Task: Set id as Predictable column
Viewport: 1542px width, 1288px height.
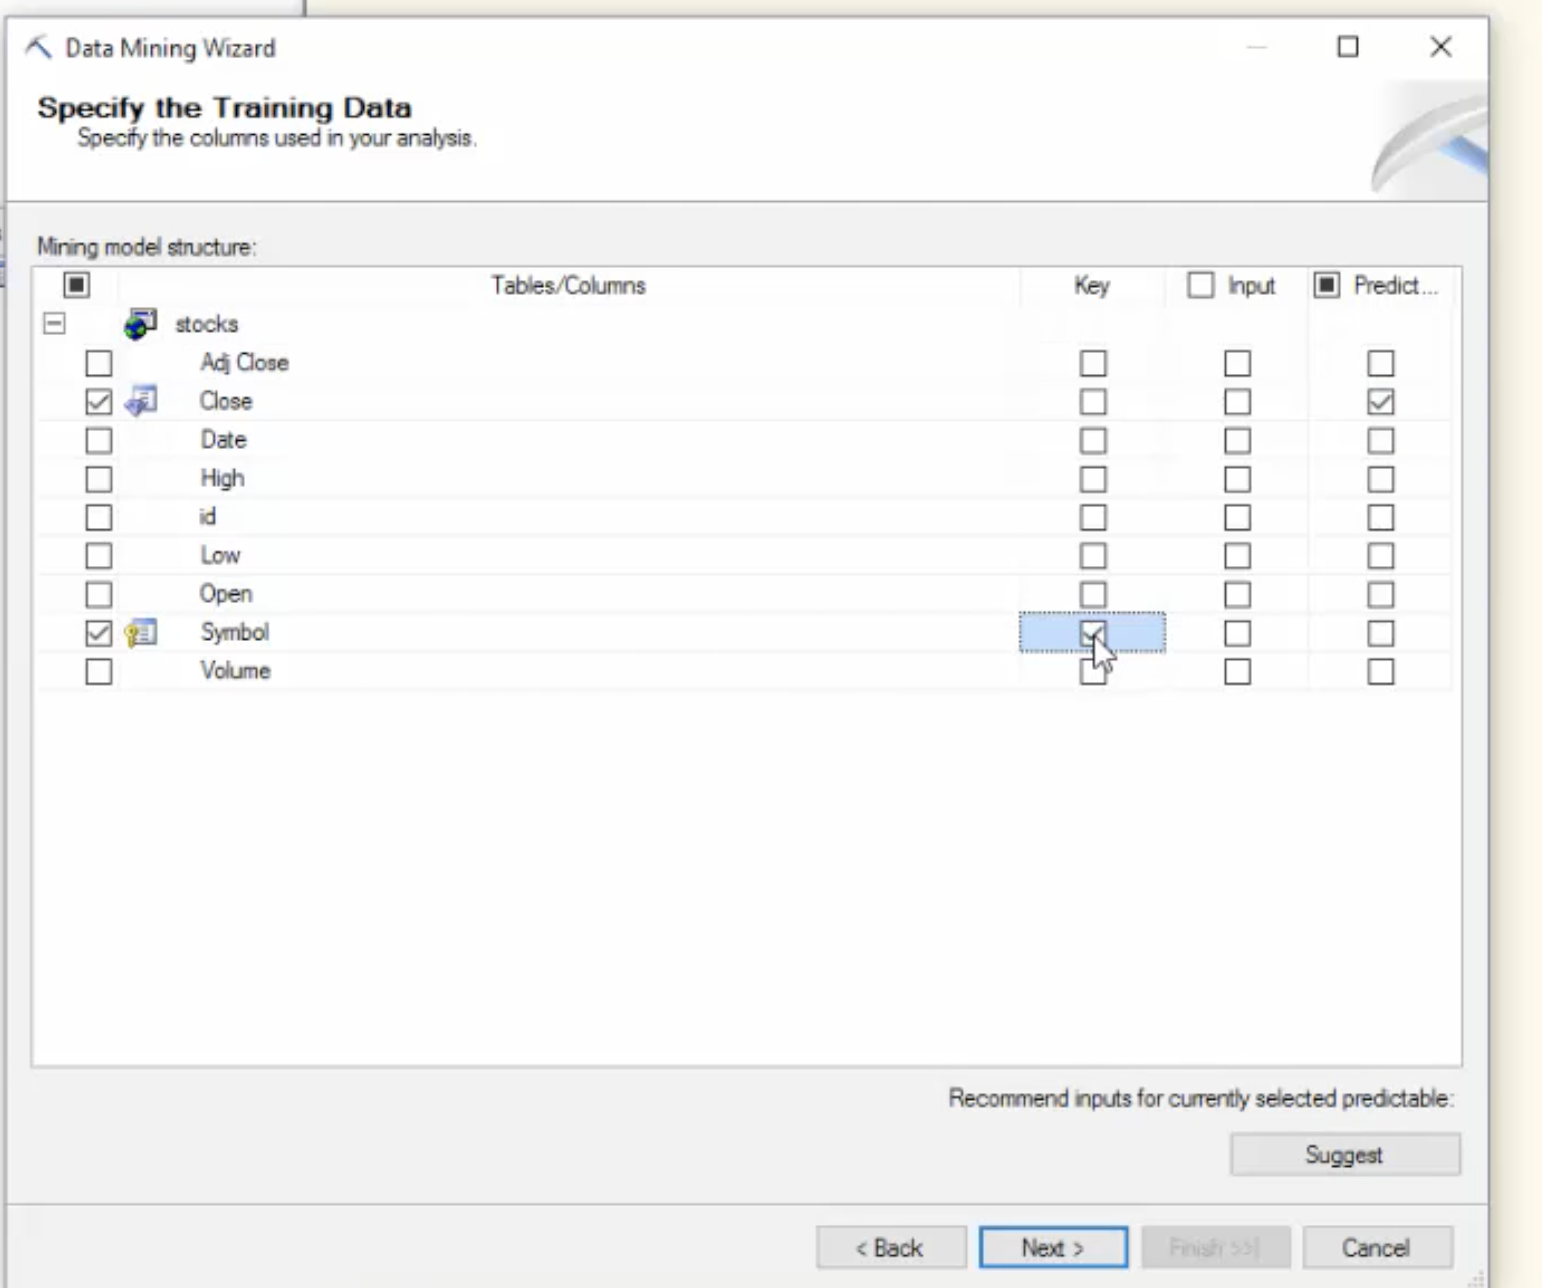Action: (x=1381, y=517)
